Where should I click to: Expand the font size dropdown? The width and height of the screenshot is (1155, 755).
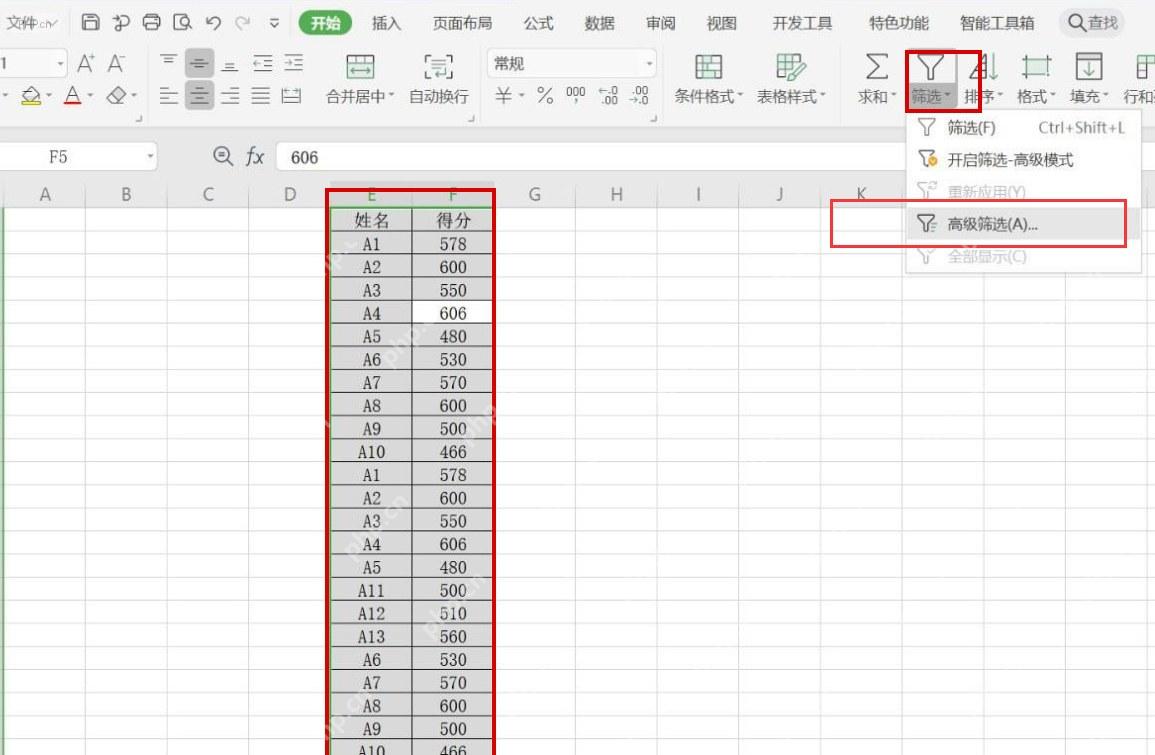(x=60, y=63)
